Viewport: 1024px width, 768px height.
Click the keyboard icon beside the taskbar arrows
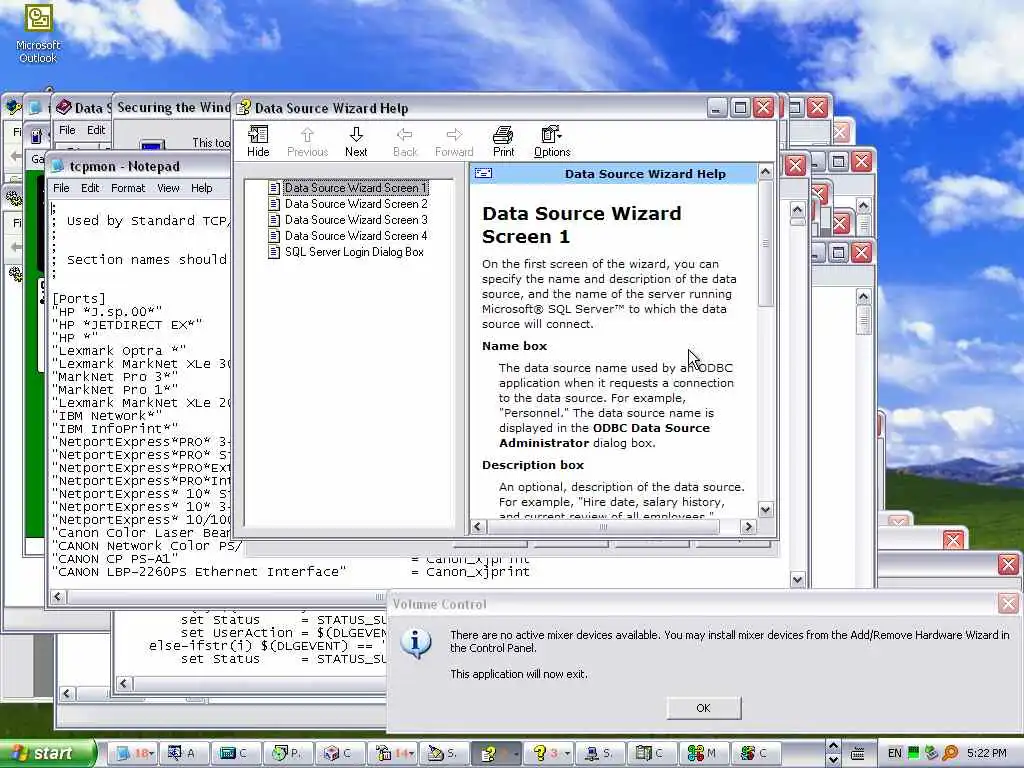tap(858, 754)
